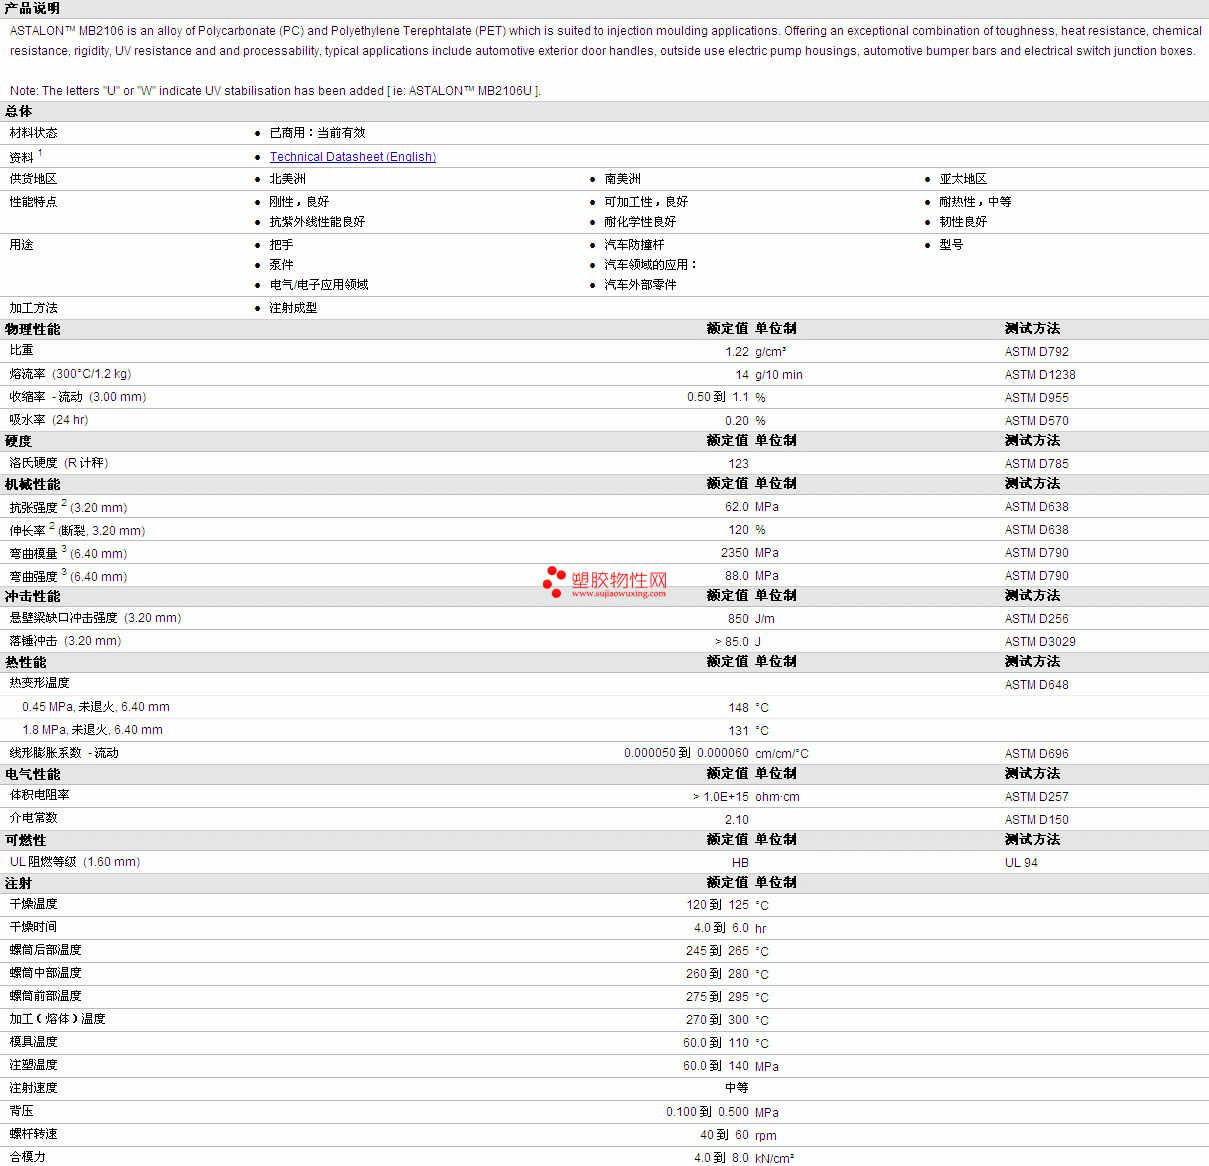This screenshot has width=1209, height=1166.
Task: Click 注射速度 value 中等
Action: click(737, 1088)
